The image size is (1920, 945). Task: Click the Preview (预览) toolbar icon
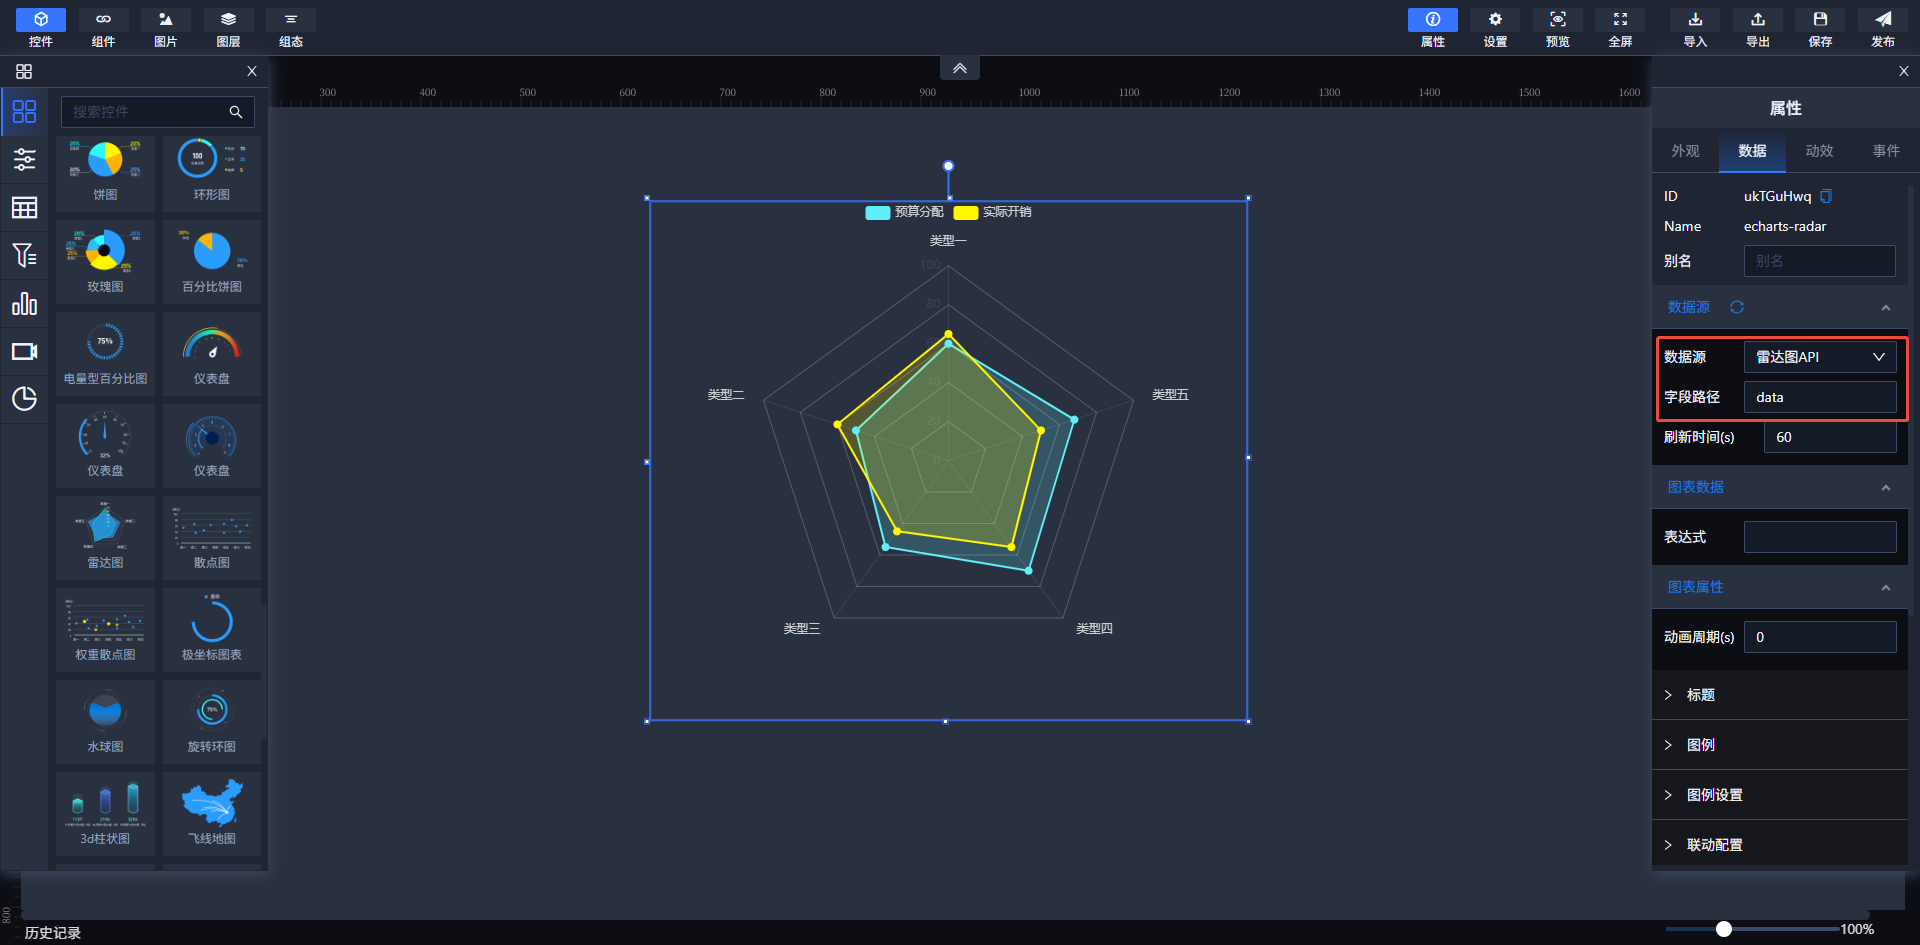[x=1557, y=28]
